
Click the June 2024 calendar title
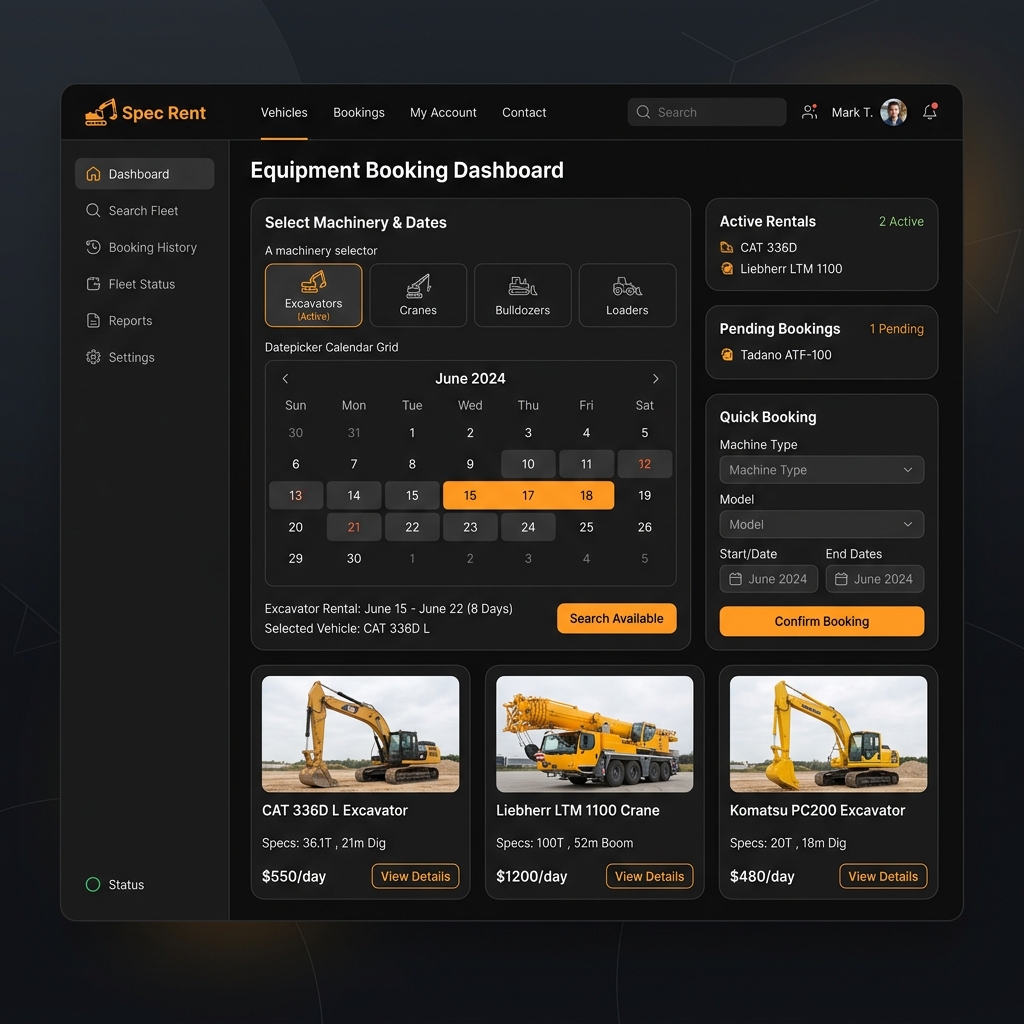470,378
